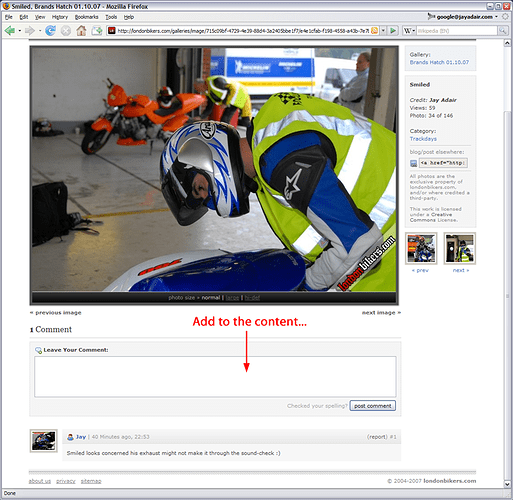The width and height of the screenshot is (513, 500).
Task: Go to next image link
Action: click(x=381, y=313)
